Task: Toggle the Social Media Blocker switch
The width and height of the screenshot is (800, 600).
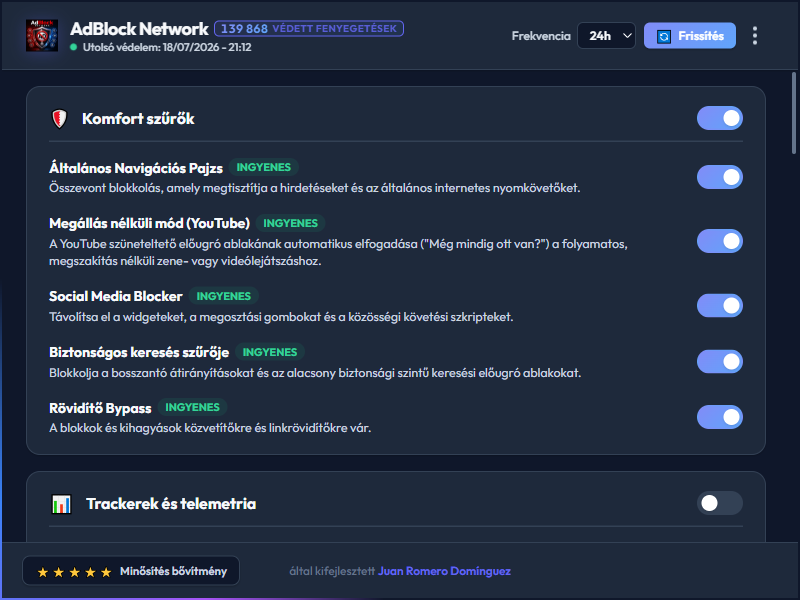Action: pos(719,306)
